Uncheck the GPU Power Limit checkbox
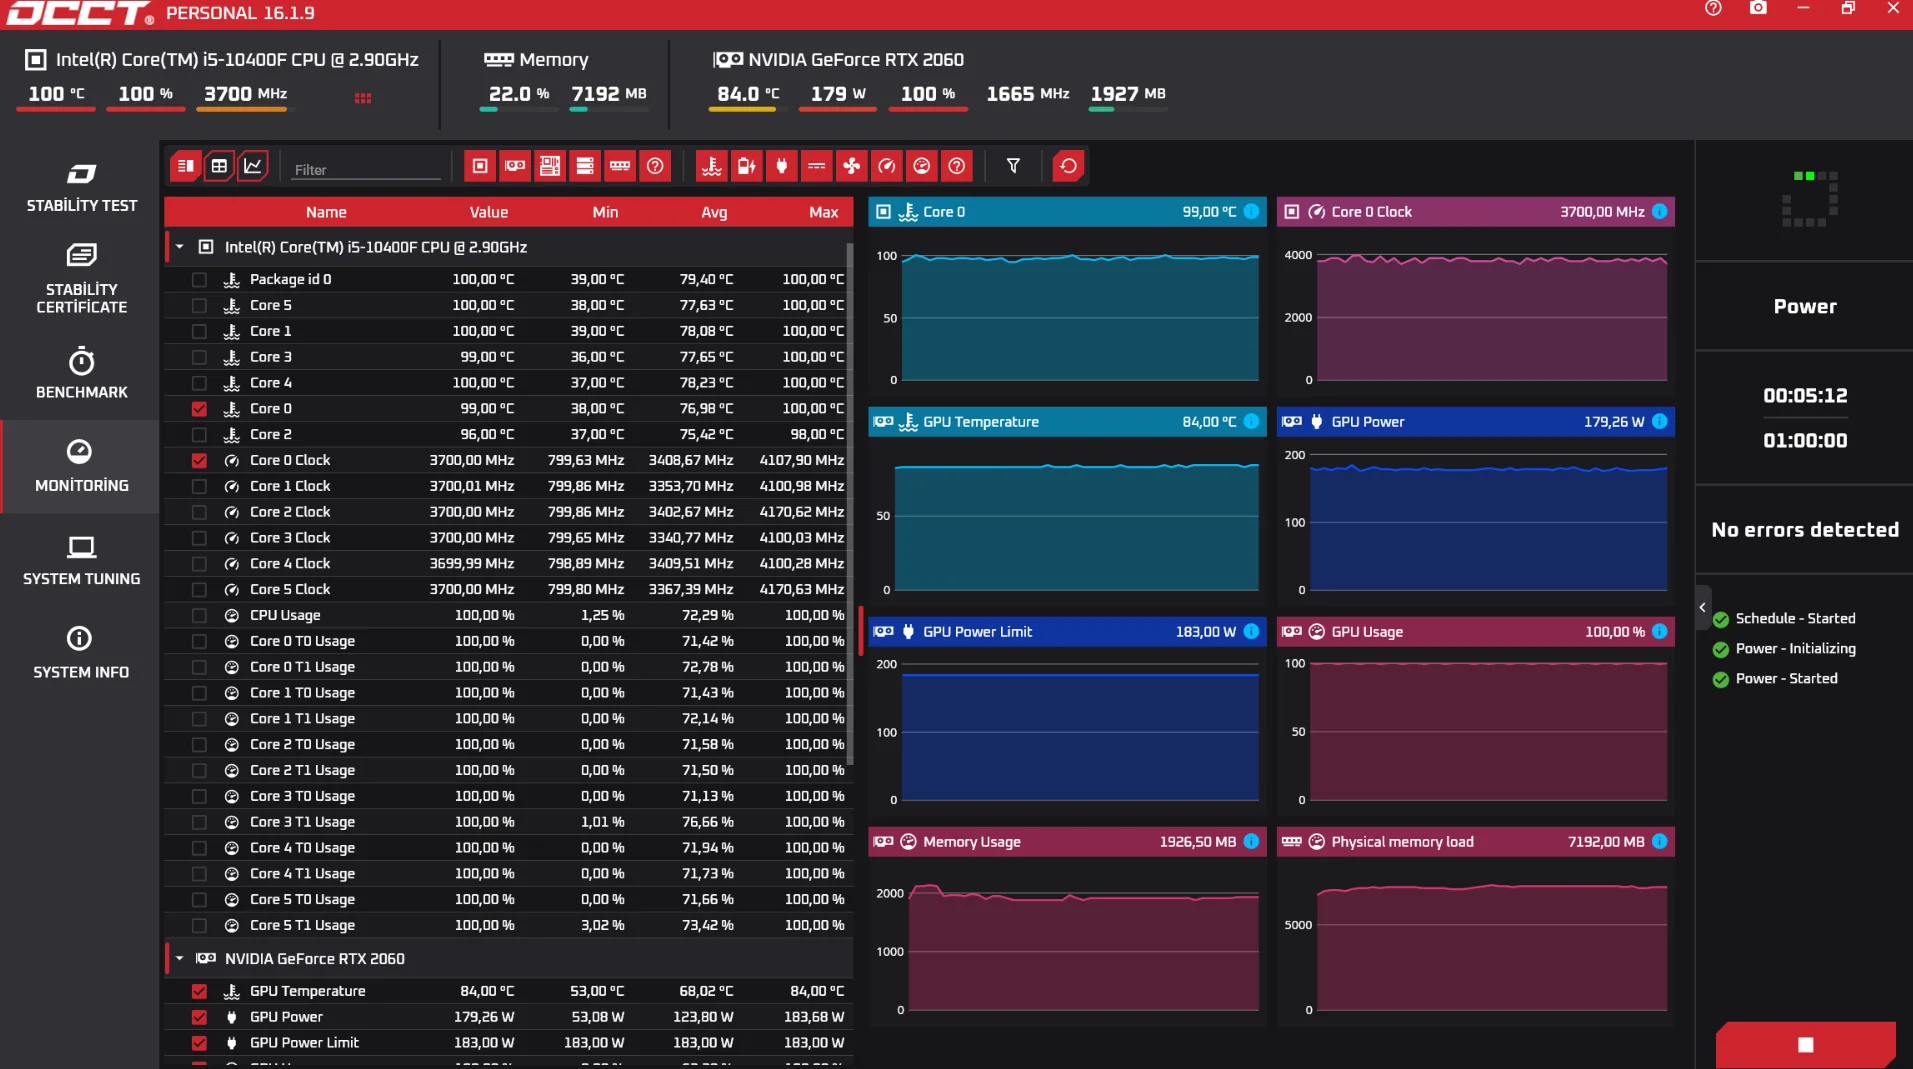The width and height of the screenshot is (1913, 1069). click(199, 1043)
